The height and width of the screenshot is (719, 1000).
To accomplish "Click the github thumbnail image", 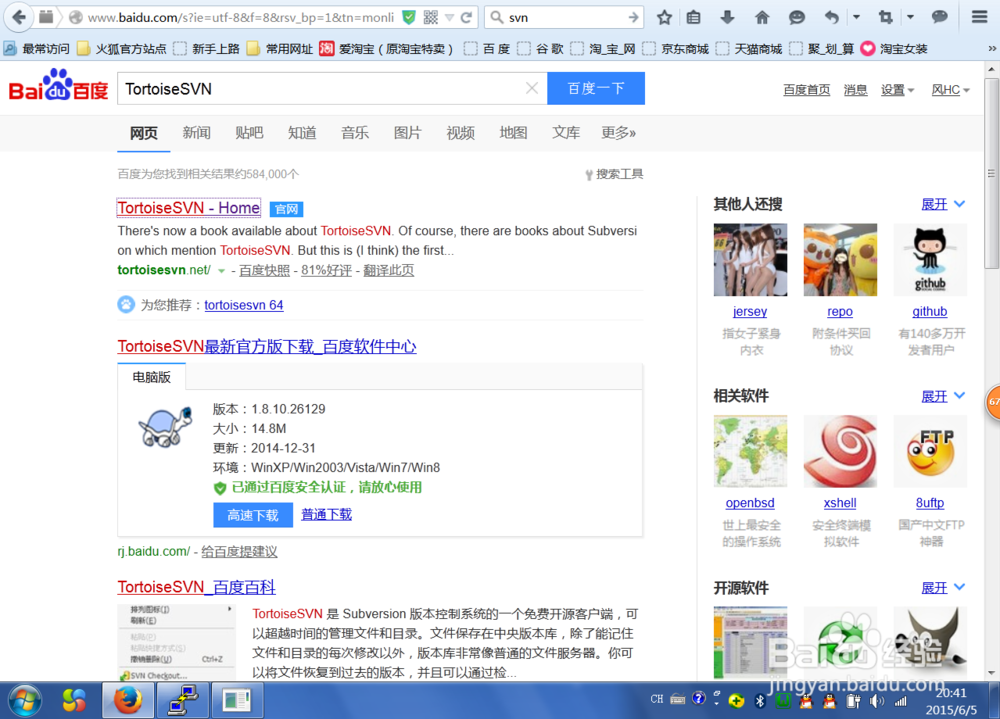I will click(930, 260).
